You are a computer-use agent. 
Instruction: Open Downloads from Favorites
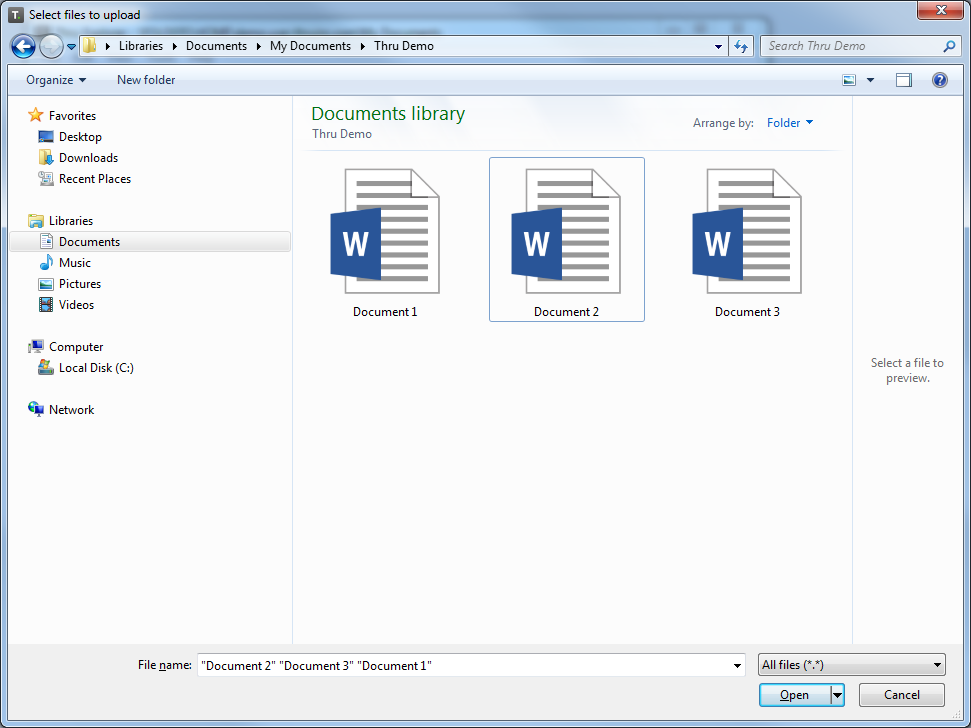coord(89,158)
